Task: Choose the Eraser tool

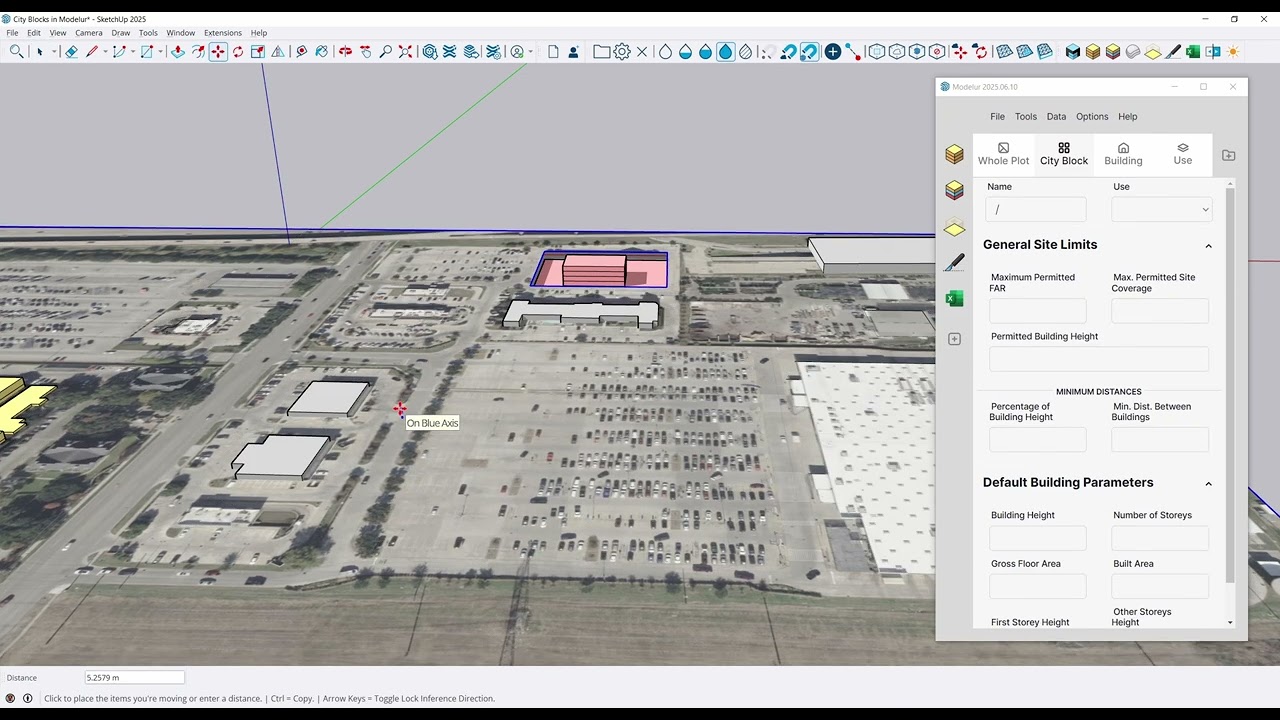Action: coord(72,52)
